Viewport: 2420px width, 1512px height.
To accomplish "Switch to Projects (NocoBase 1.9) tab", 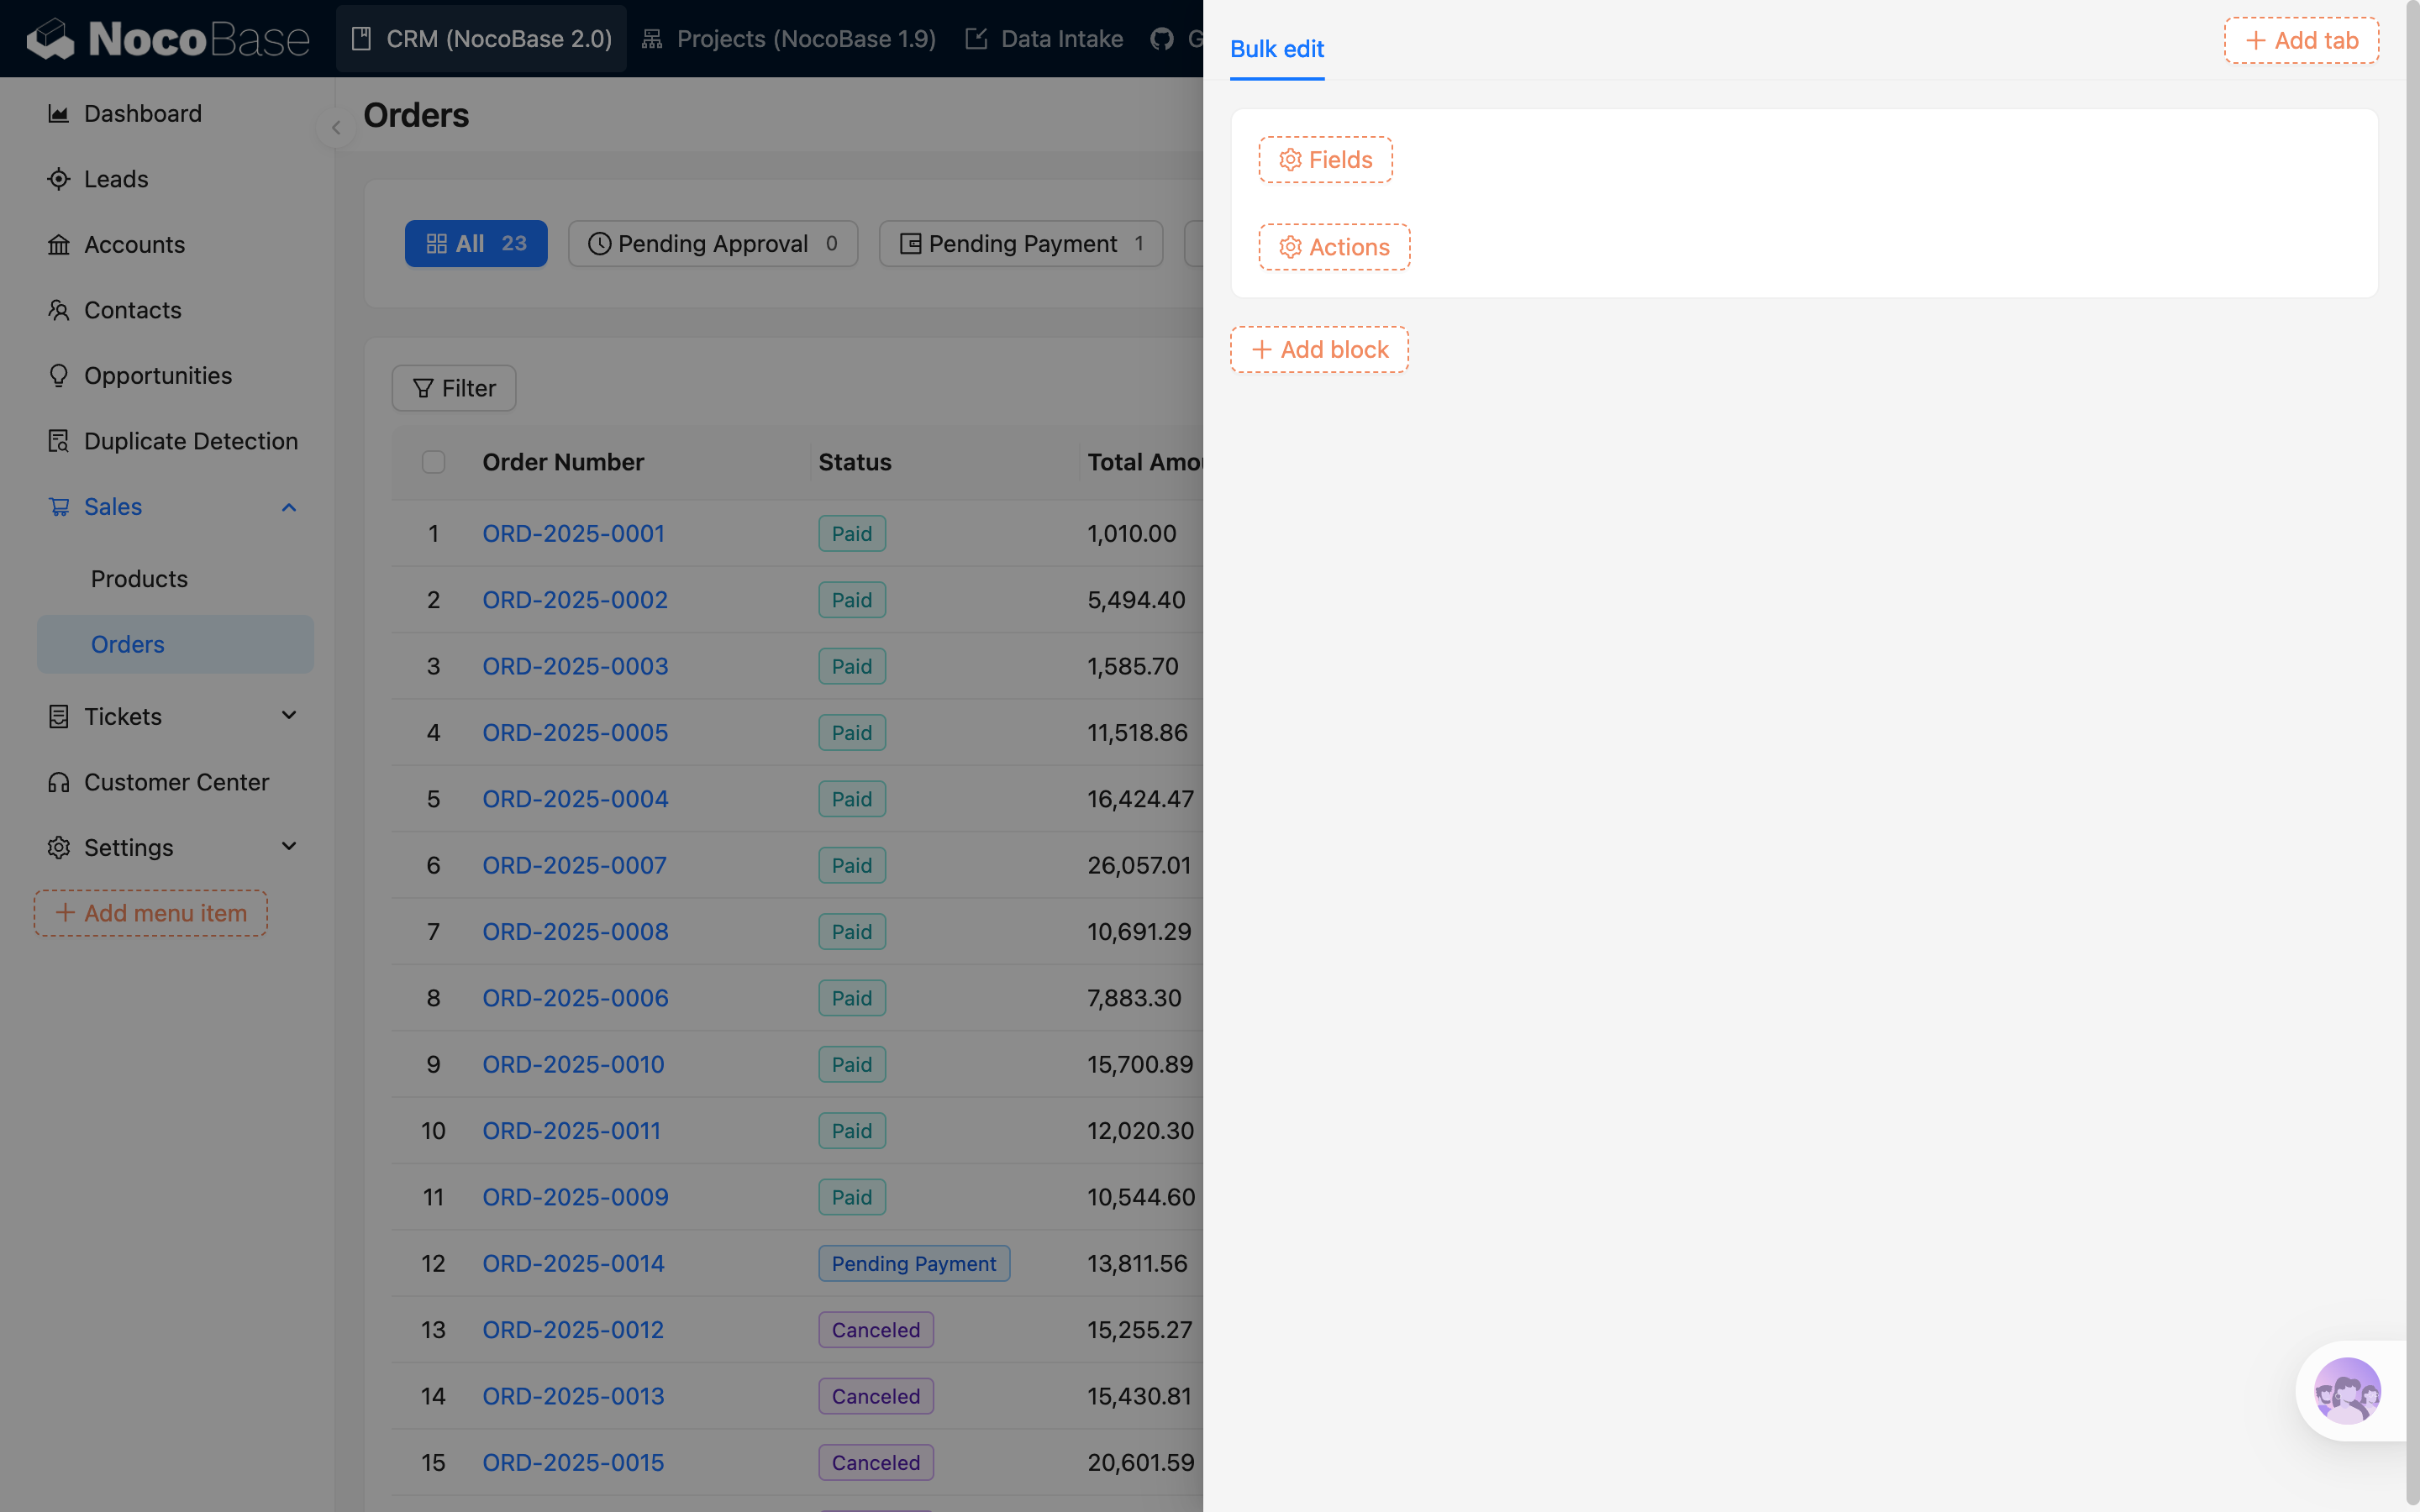I will 789,39.
